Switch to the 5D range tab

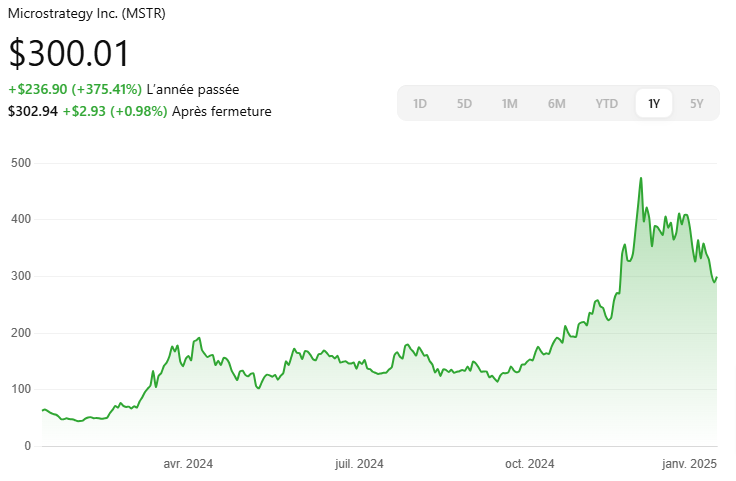coord(464,103)
